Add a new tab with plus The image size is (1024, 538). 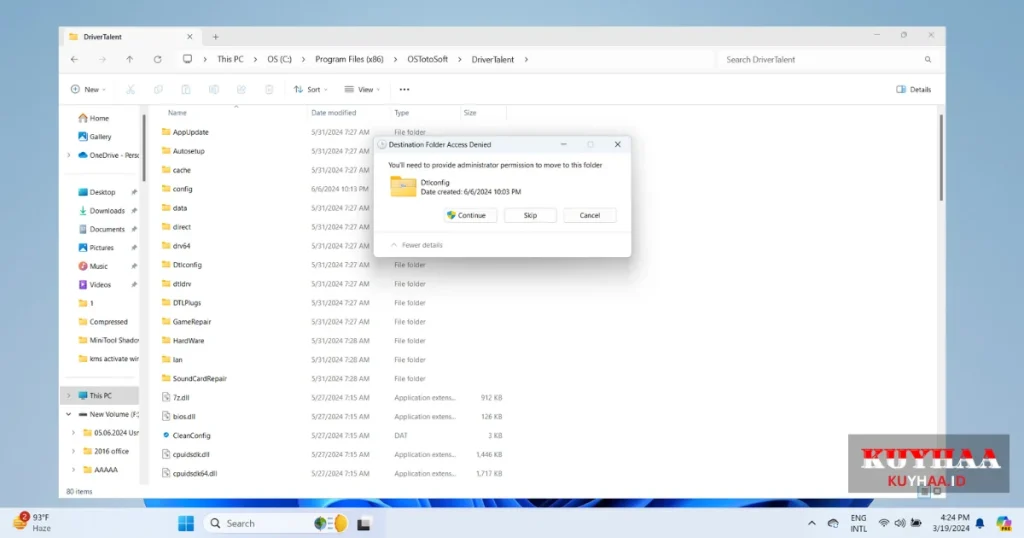pyautogui.click(x=216, y=37)
